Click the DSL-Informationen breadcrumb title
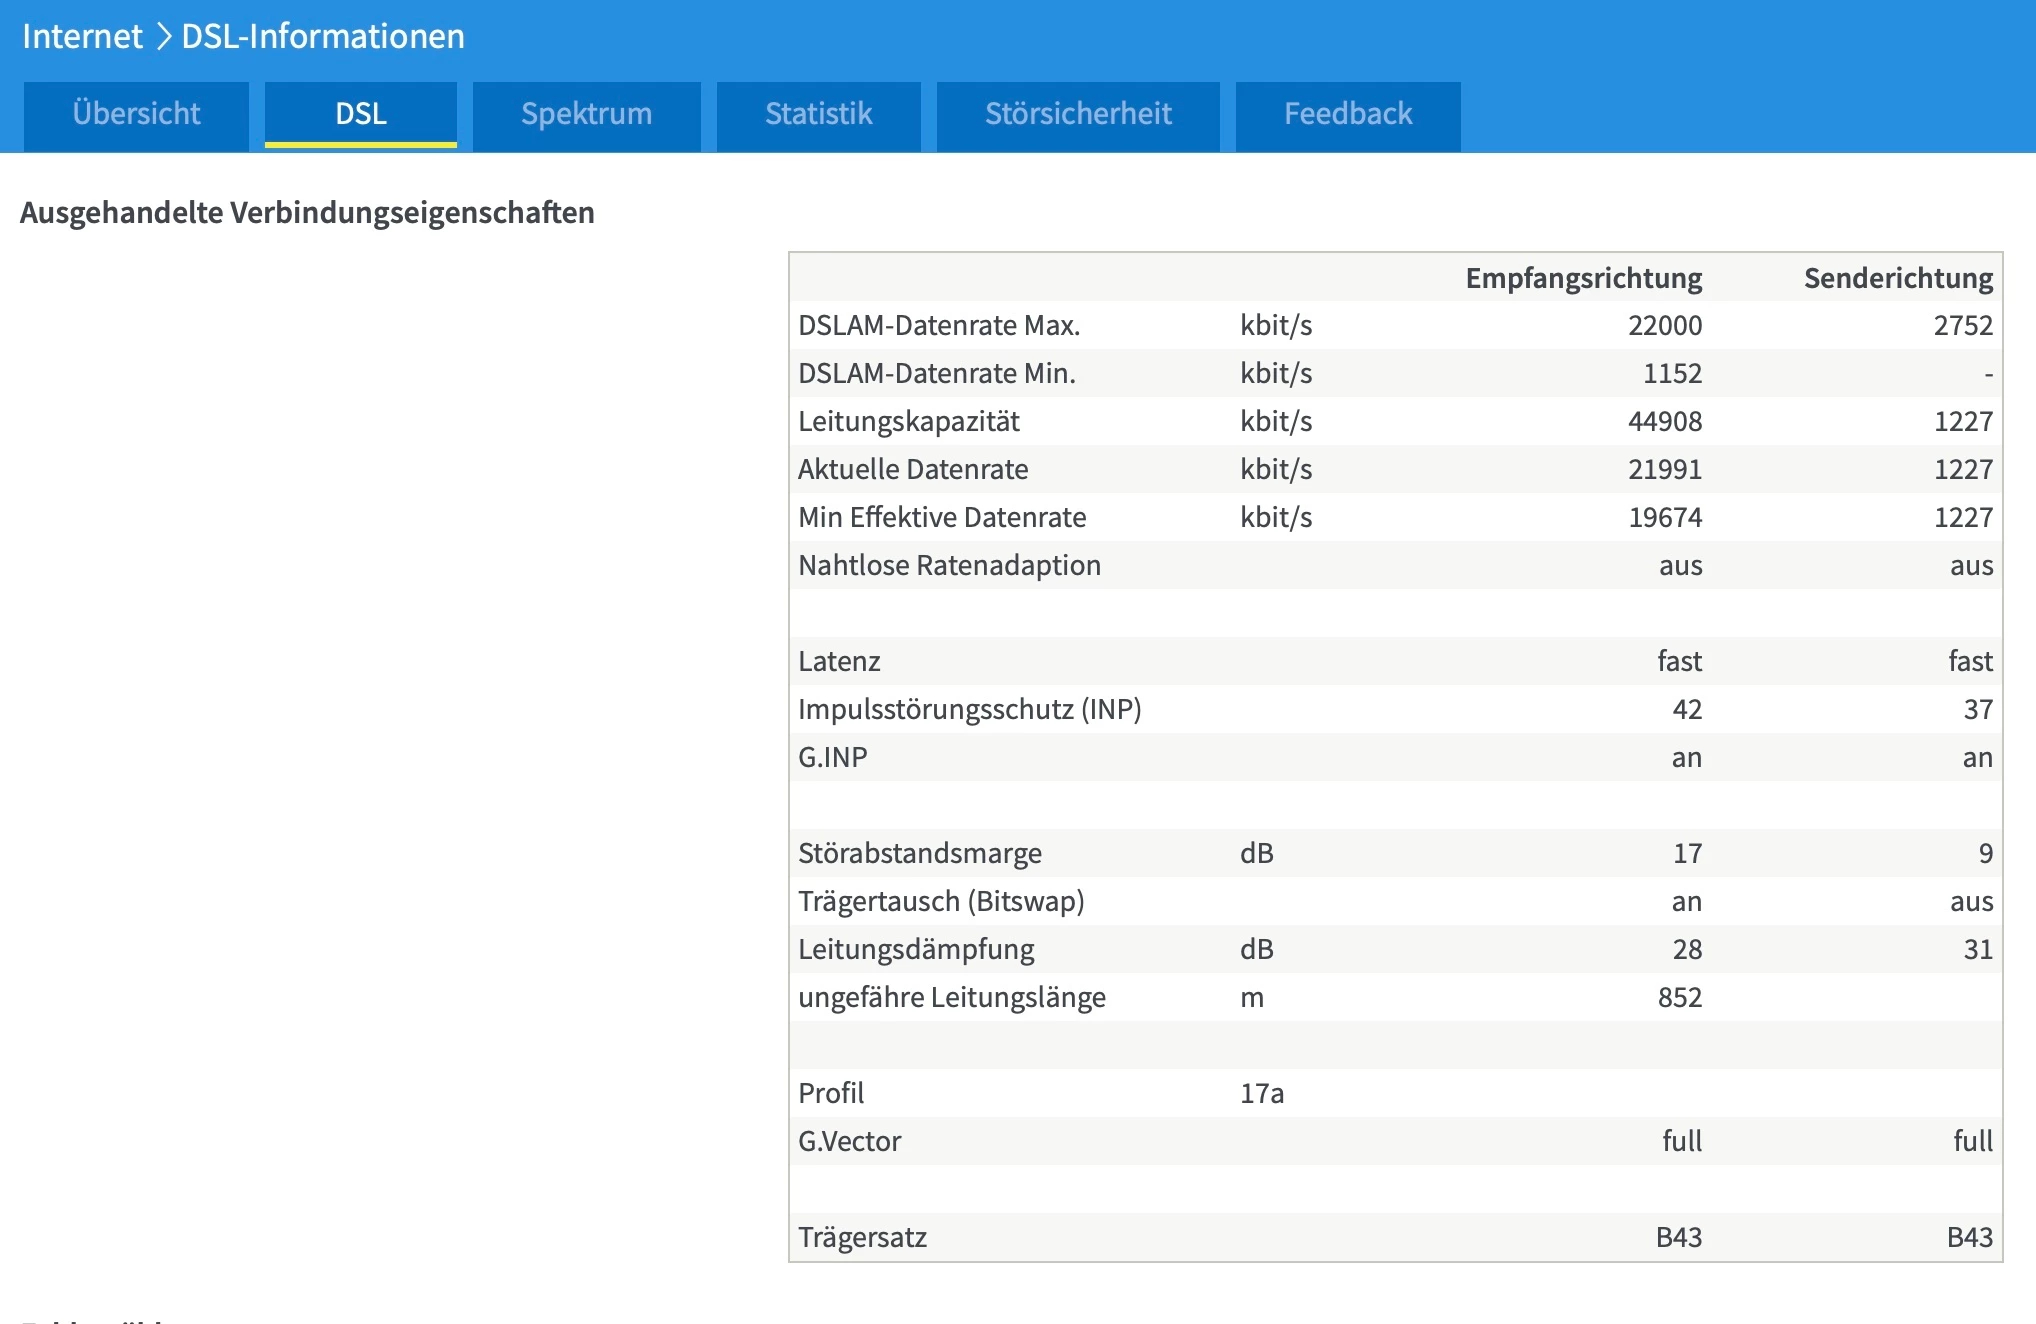 pos(322,36)
